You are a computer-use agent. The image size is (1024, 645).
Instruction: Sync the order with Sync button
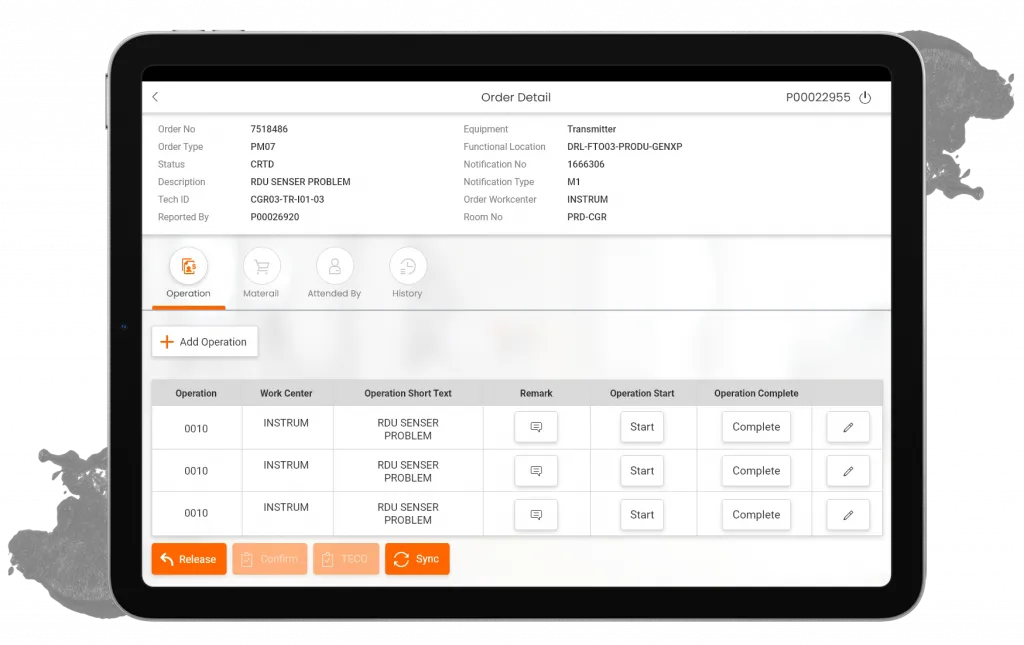point(417,559)
